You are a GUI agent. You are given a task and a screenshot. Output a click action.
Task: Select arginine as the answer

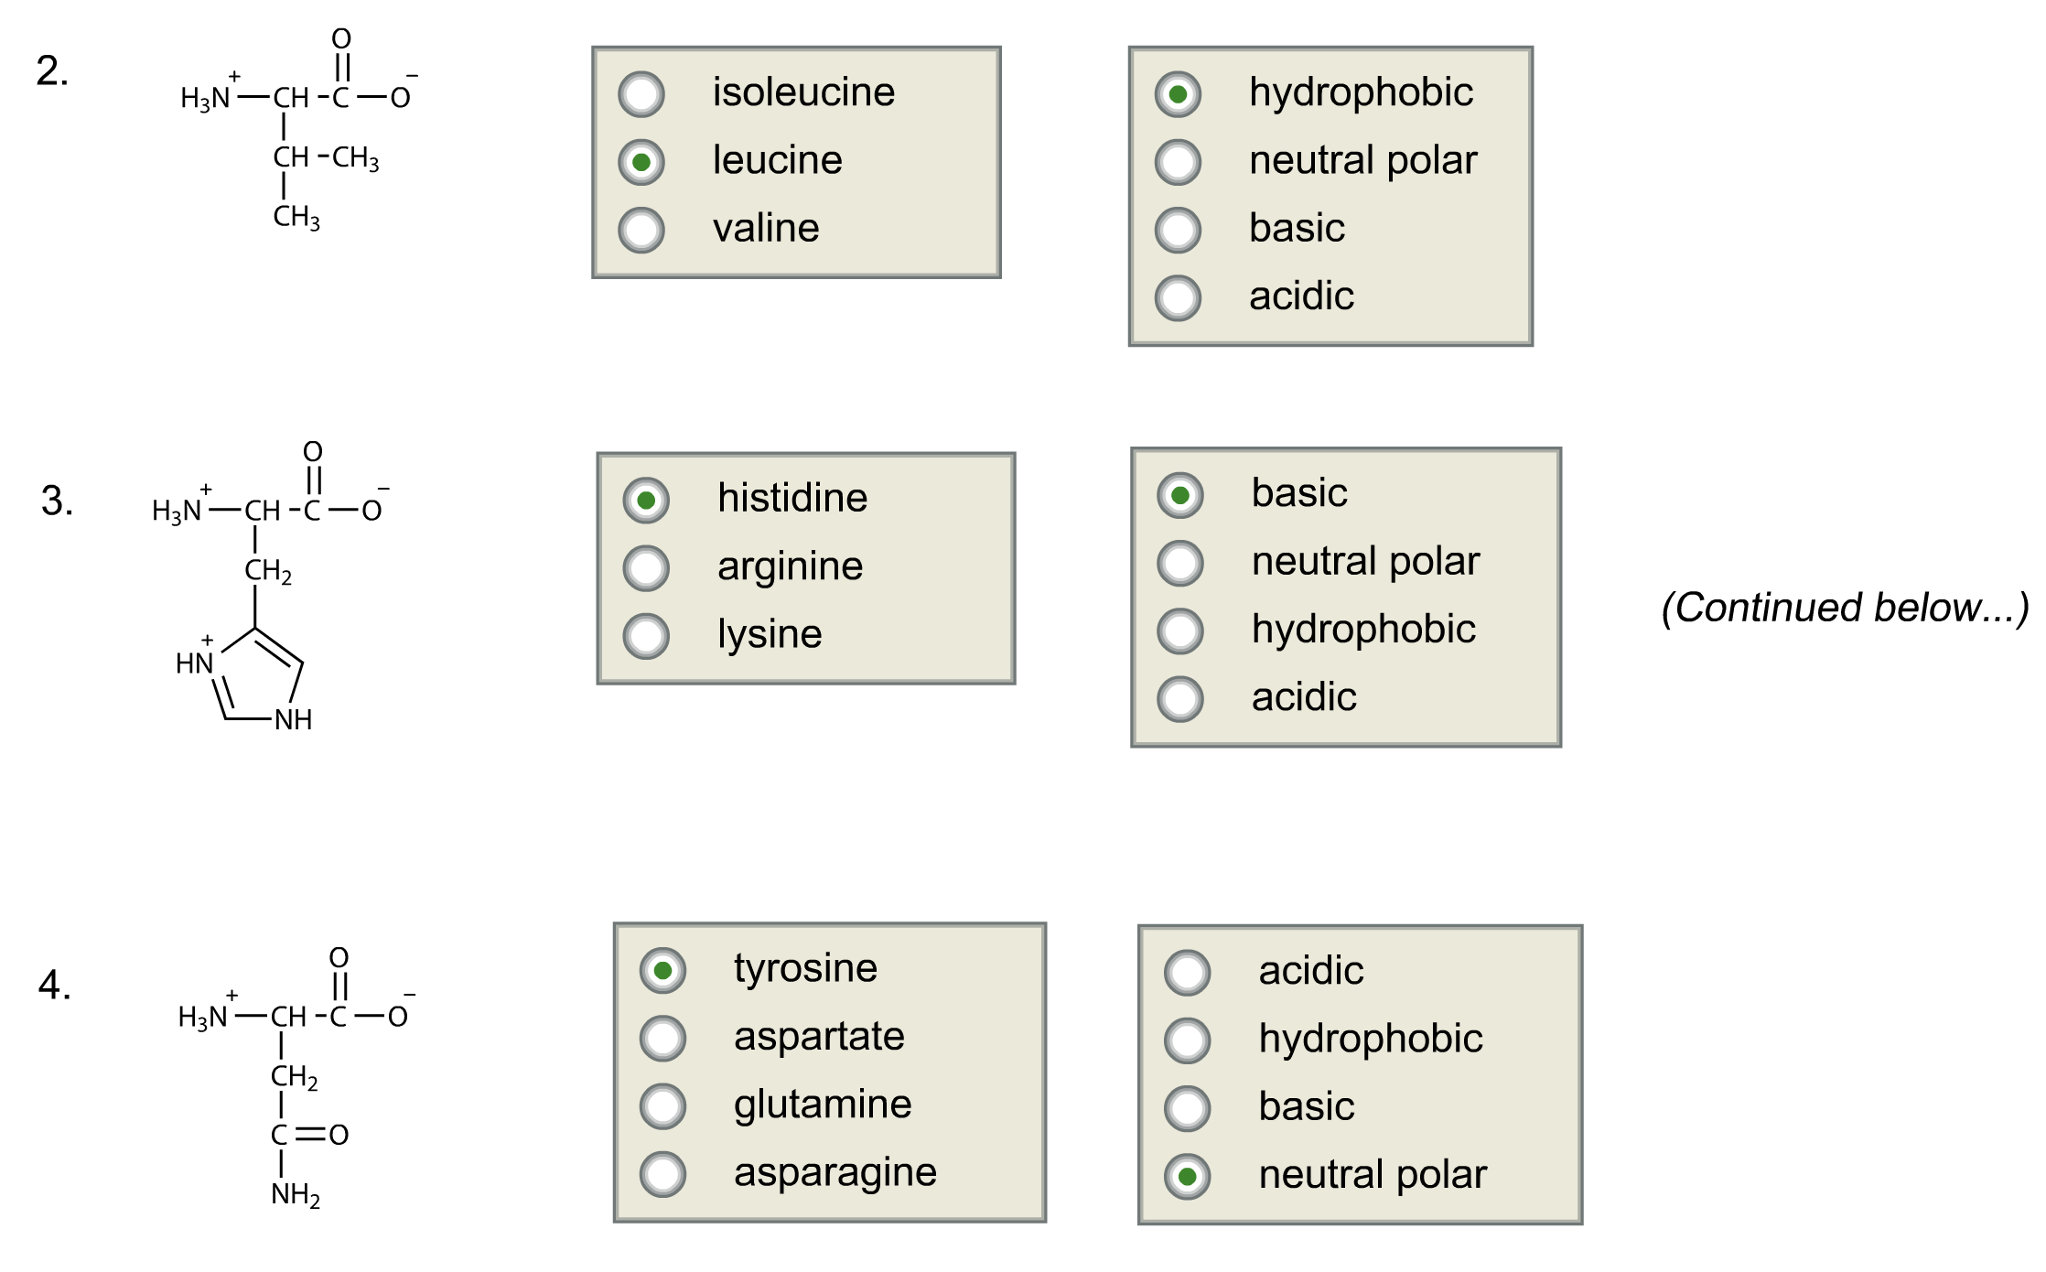pos(648,567)
